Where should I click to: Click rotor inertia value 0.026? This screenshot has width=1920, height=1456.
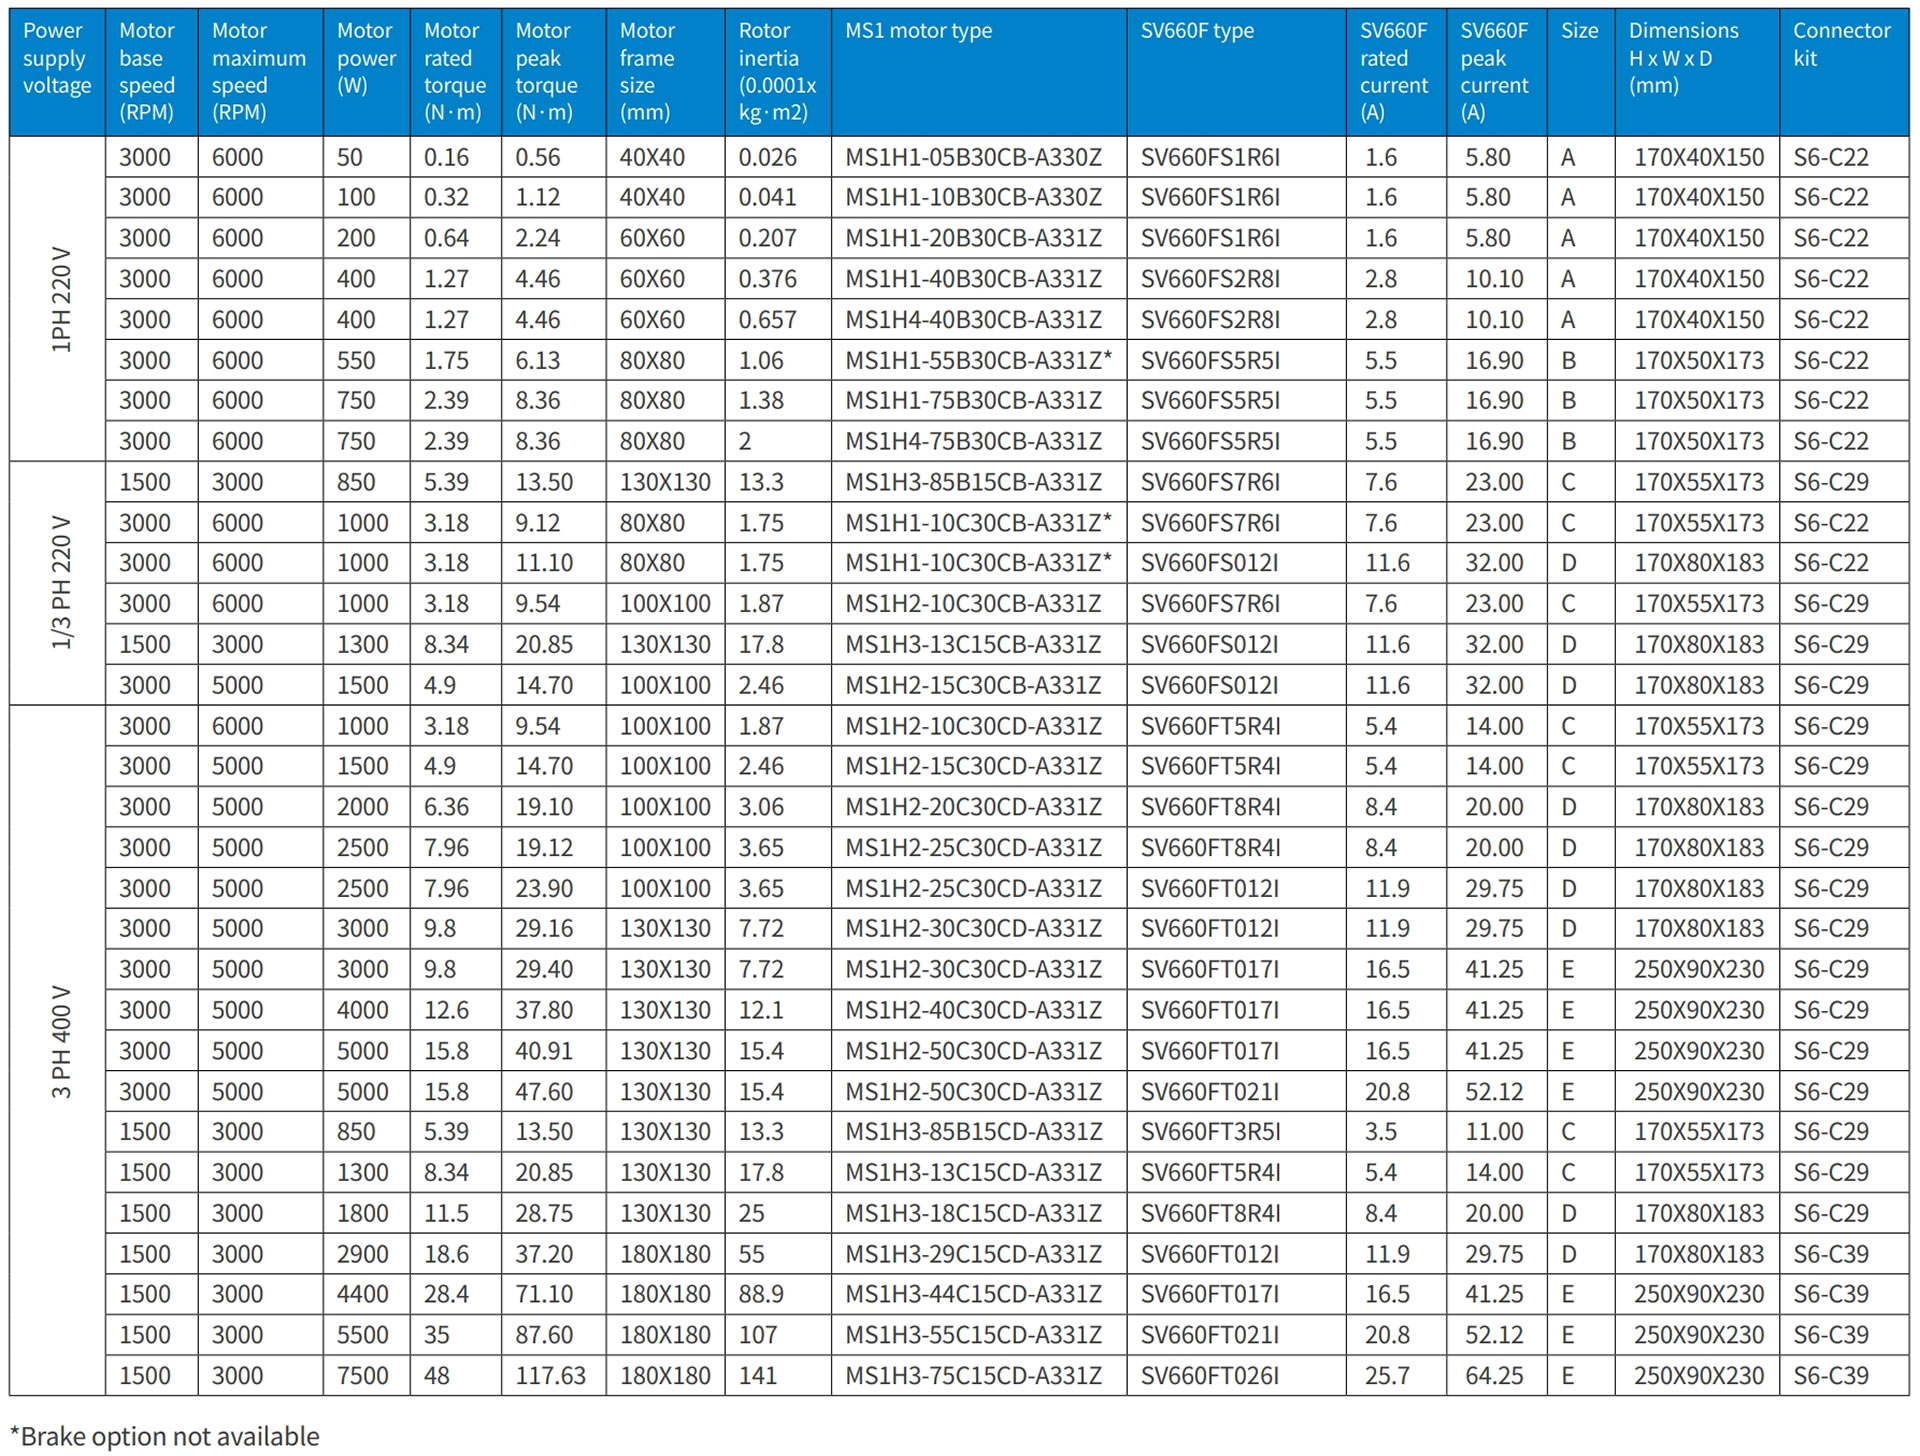pos(768,157)
